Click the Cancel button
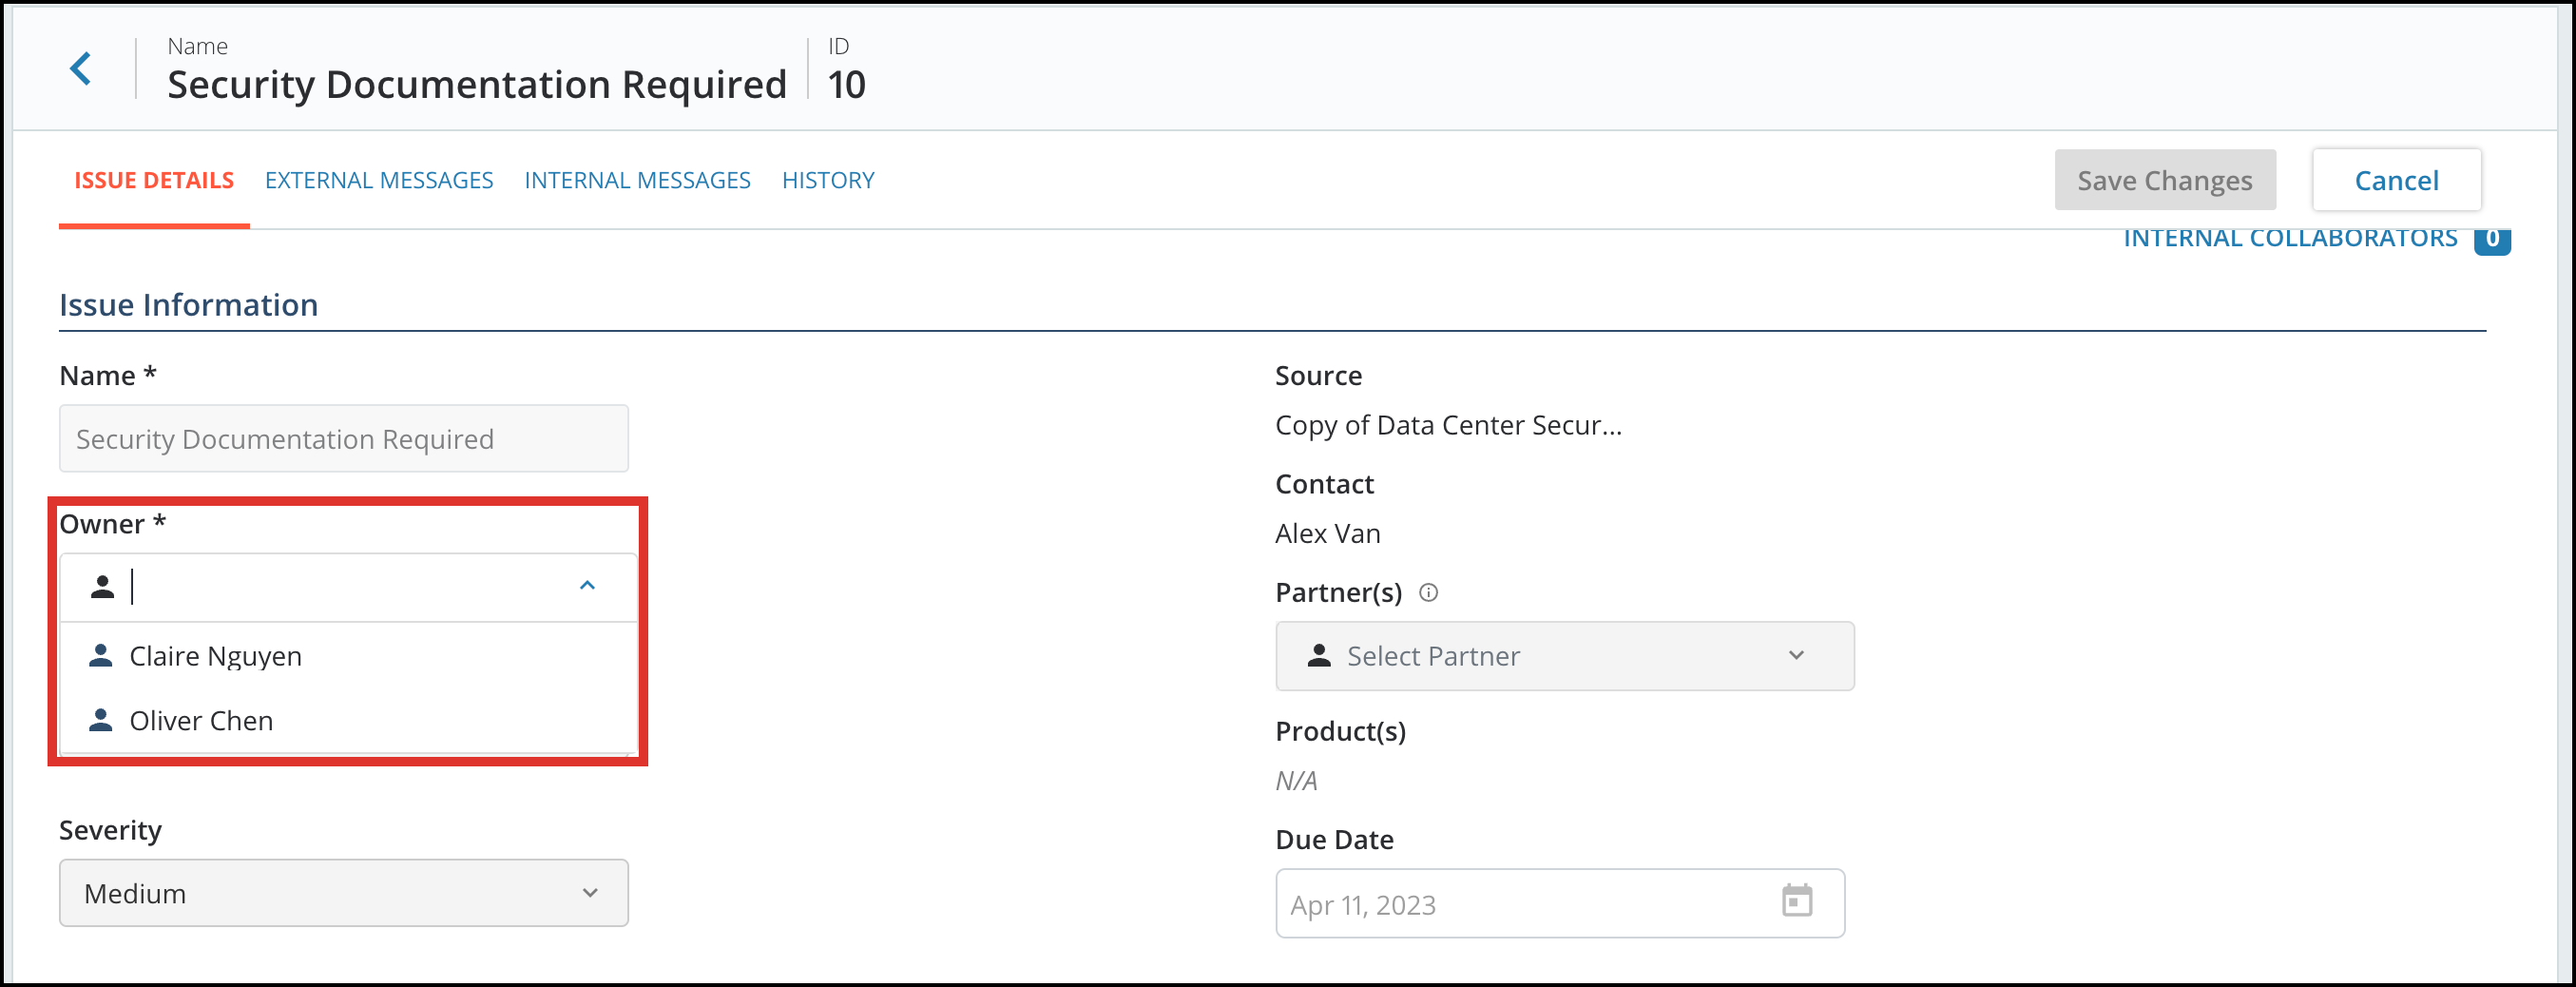 click(2396, 180)
